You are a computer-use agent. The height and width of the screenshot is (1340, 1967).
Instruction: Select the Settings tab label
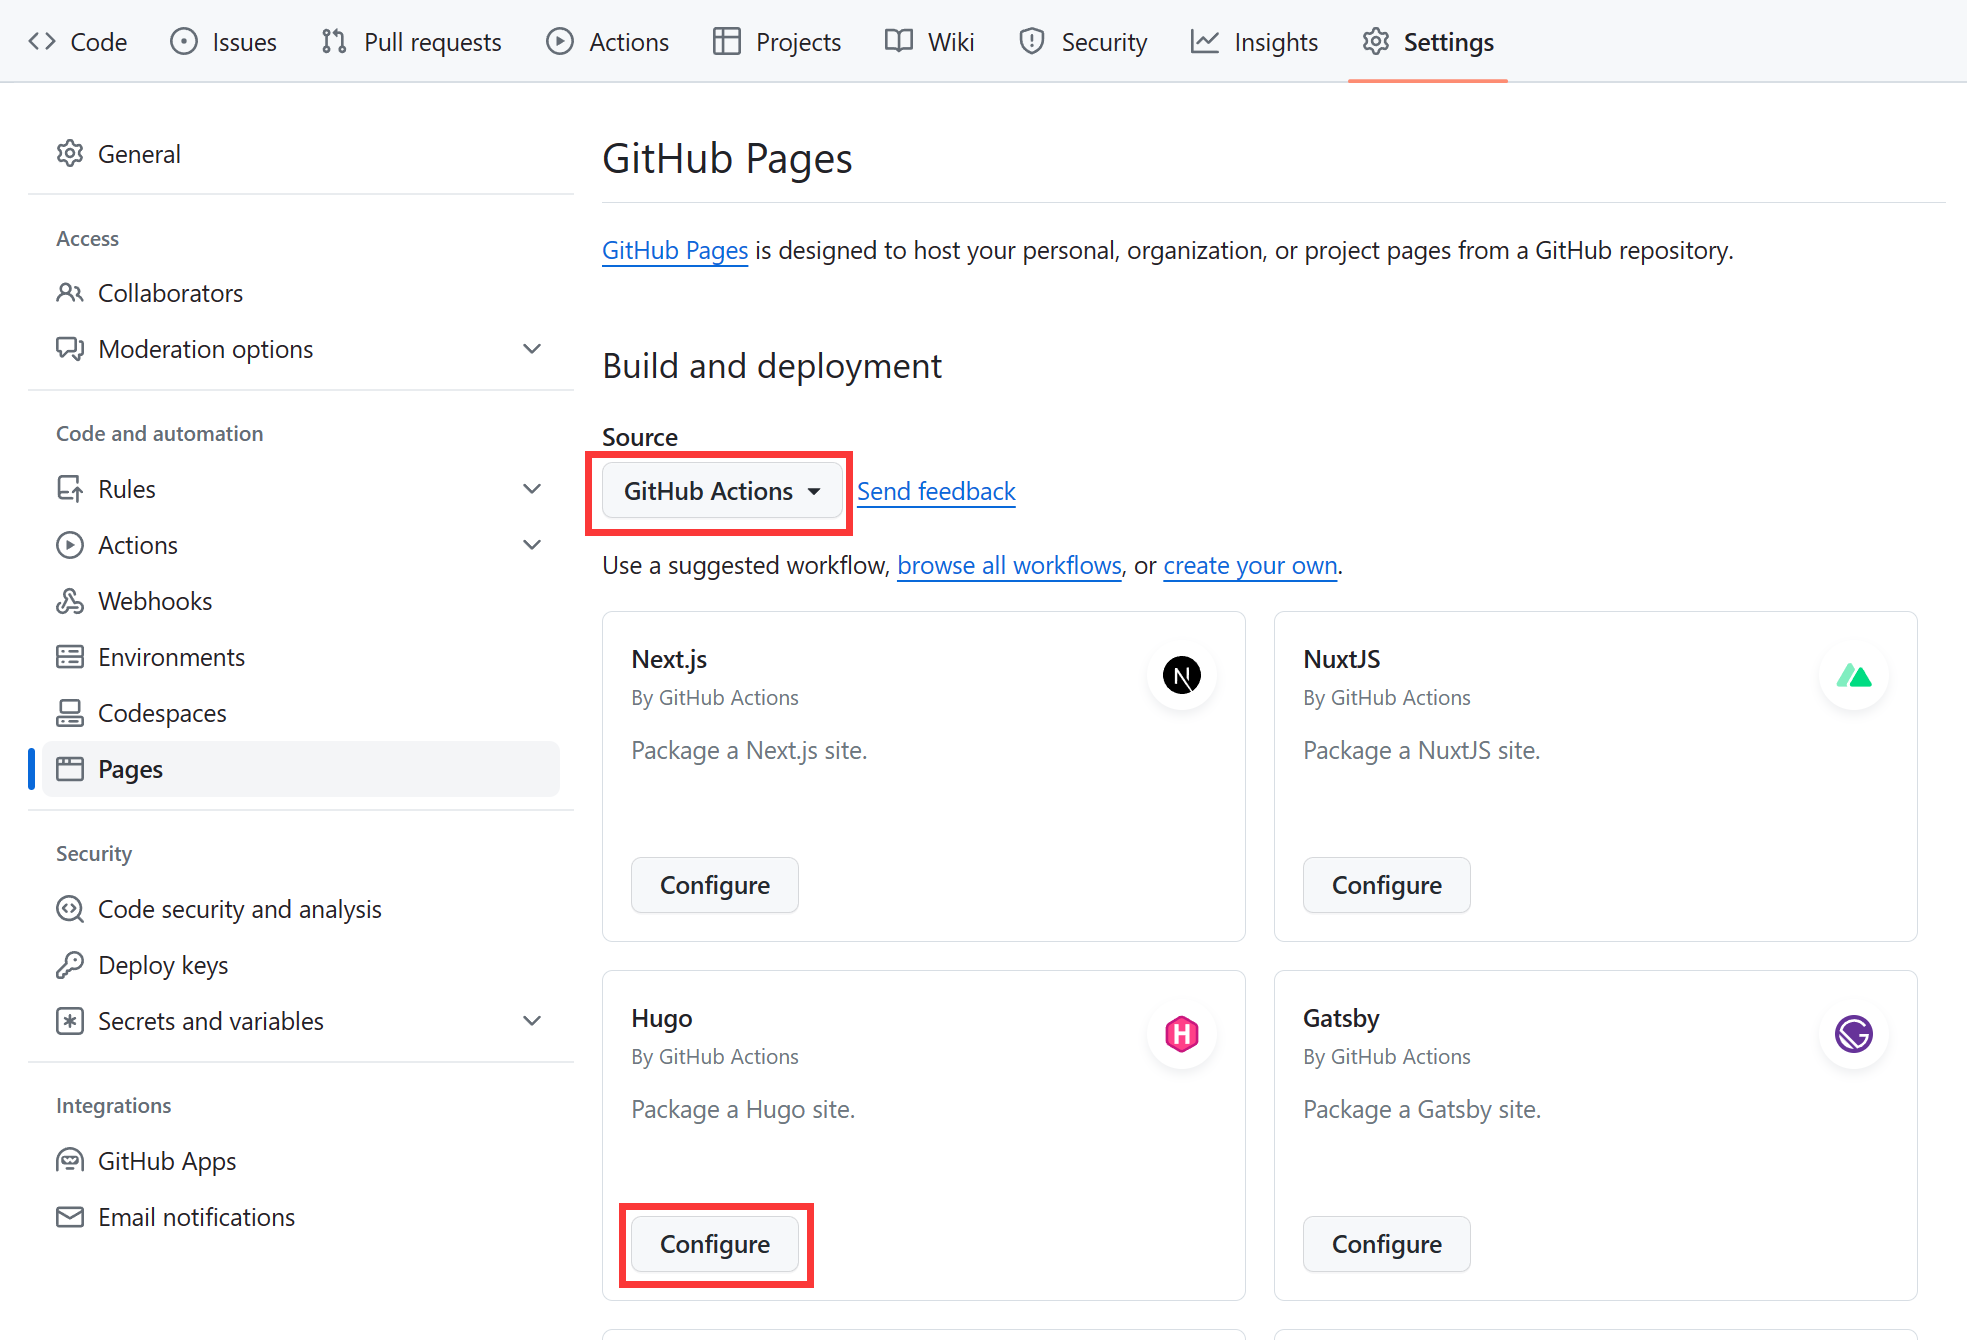click(1449, 42)
